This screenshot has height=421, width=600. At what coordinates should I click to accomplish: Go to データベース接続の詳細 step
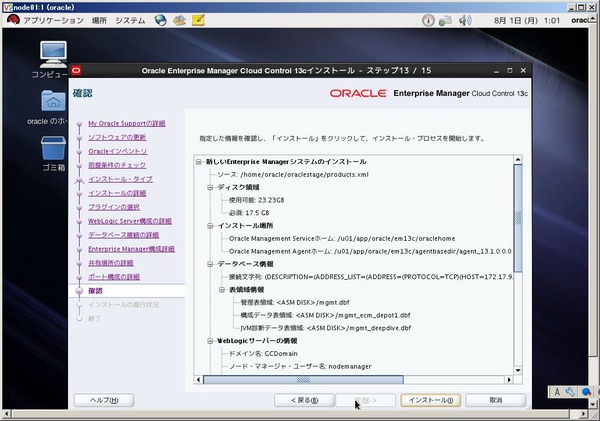(x=124, y=235)
